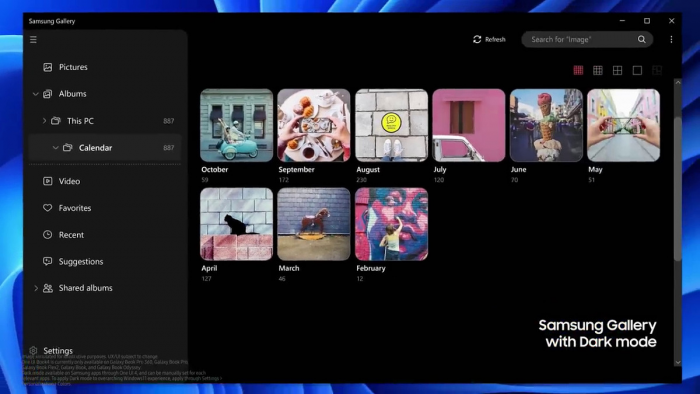The height and width of the screenshot is (394, 700).
Task: Maximize the Samsung Gallery window
Action: pos(647,21)
